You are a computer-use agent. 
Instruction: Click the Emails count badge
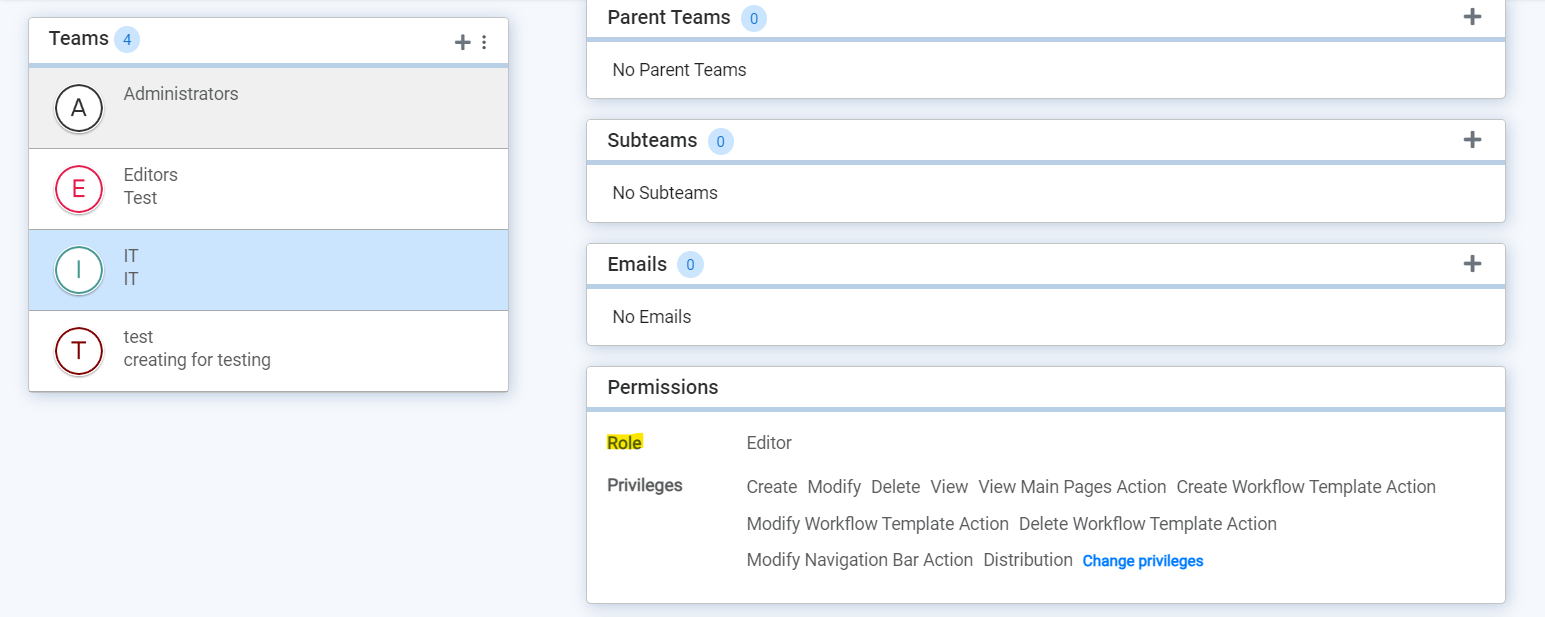(x=690, y=265)
